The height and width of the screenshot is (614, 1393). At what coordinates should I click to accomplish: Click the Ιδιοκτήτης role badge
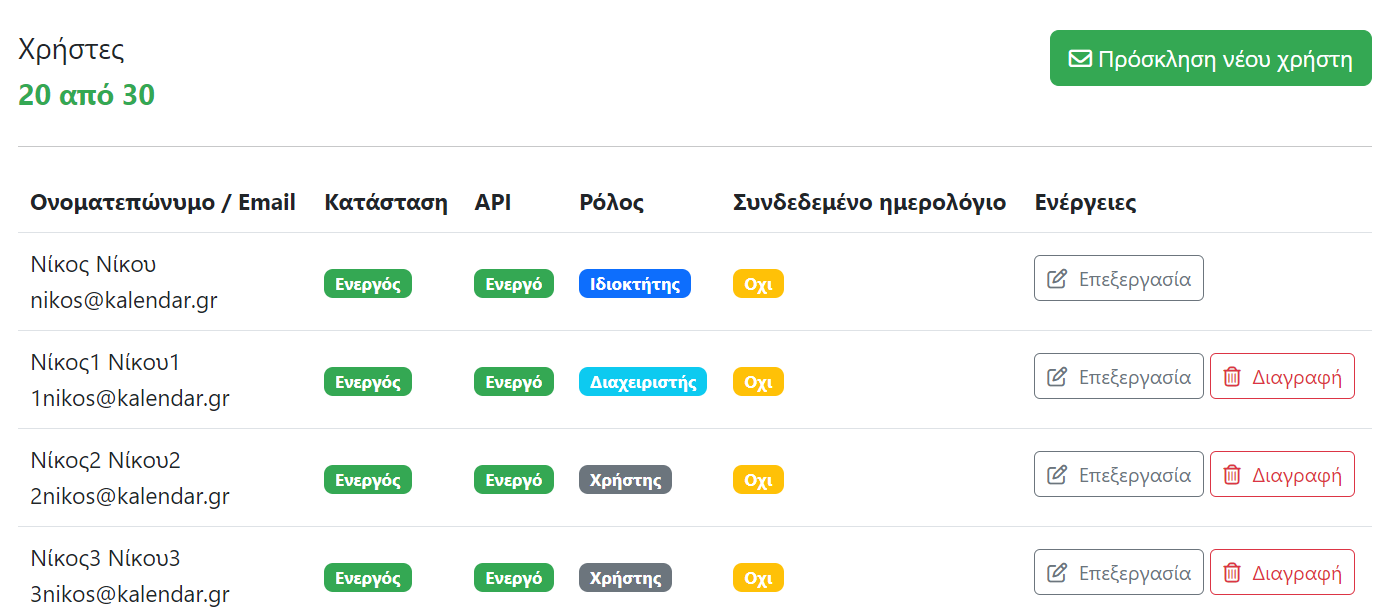[635, 284]
